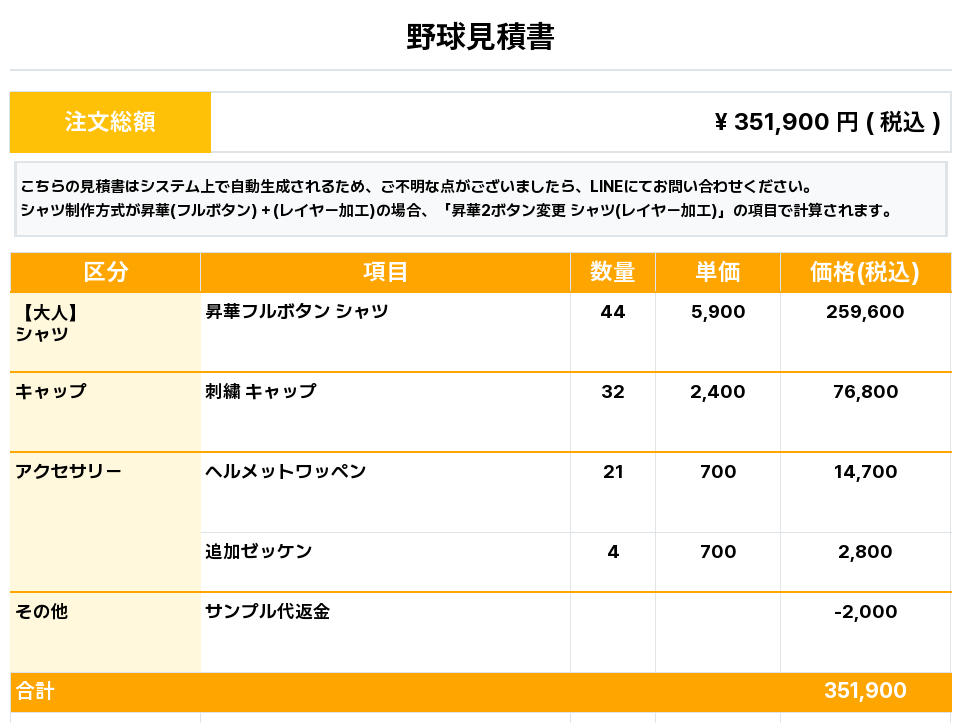This screenshot has width=961, height=723.
Task: Click the 合計 351,900 total row
Action: pyautogui.click(x=480, y=692)
